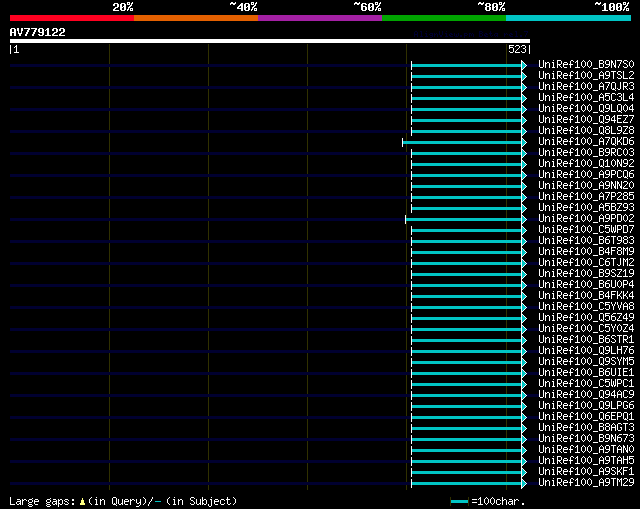Open hit UniRef100_A5C3L4
Screen dimensions: 640x509
(586, 98)
